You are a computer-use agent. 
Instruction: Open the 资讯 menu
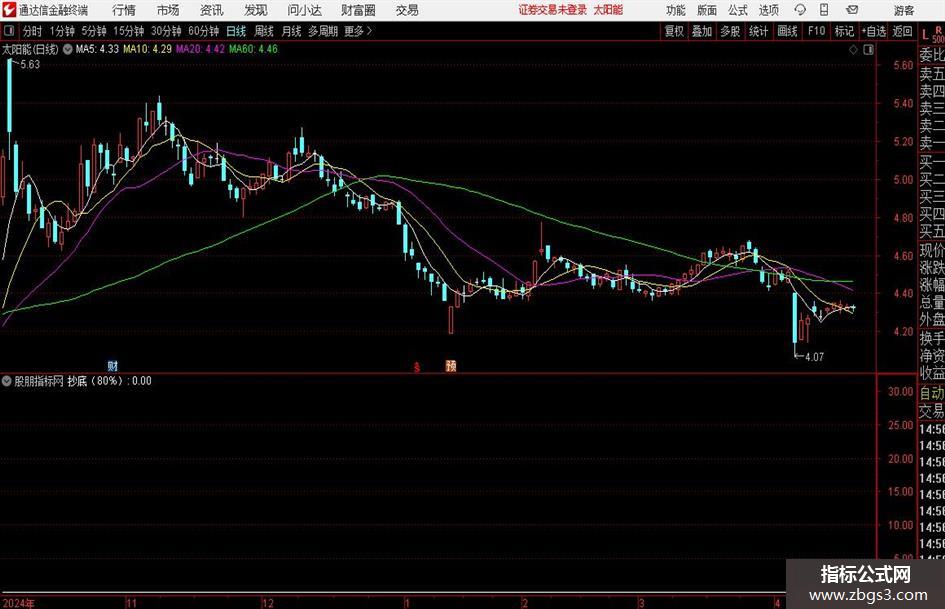tap(212, 10)
